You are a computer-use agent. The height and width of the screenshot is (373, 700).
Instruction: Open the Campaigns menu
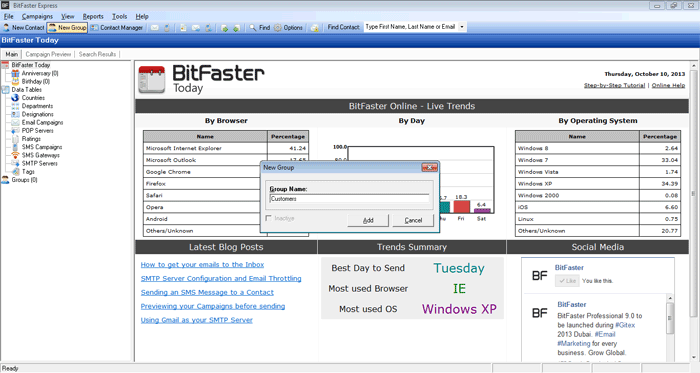point(37,17)
